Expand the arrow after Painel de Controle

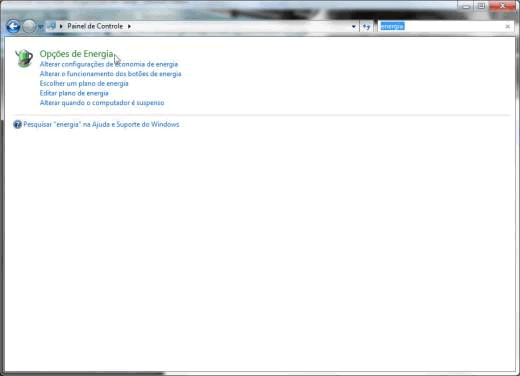pyautogui.click(x=129, y=26)
